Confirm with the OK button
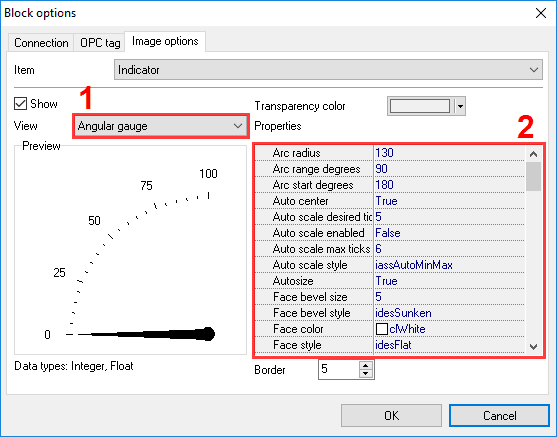 (391, 415)
